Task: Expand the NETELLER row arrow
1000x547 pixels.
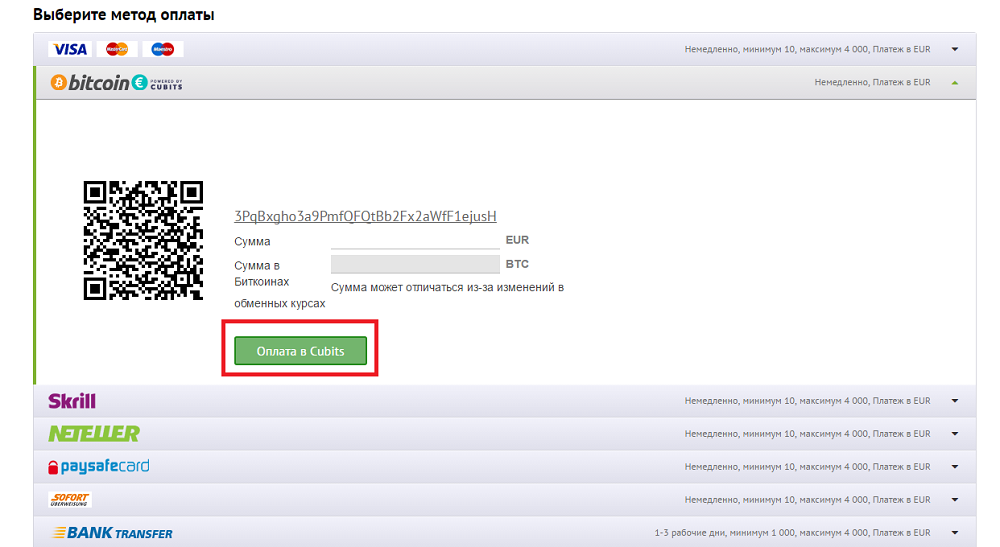Action: (955, 434)
